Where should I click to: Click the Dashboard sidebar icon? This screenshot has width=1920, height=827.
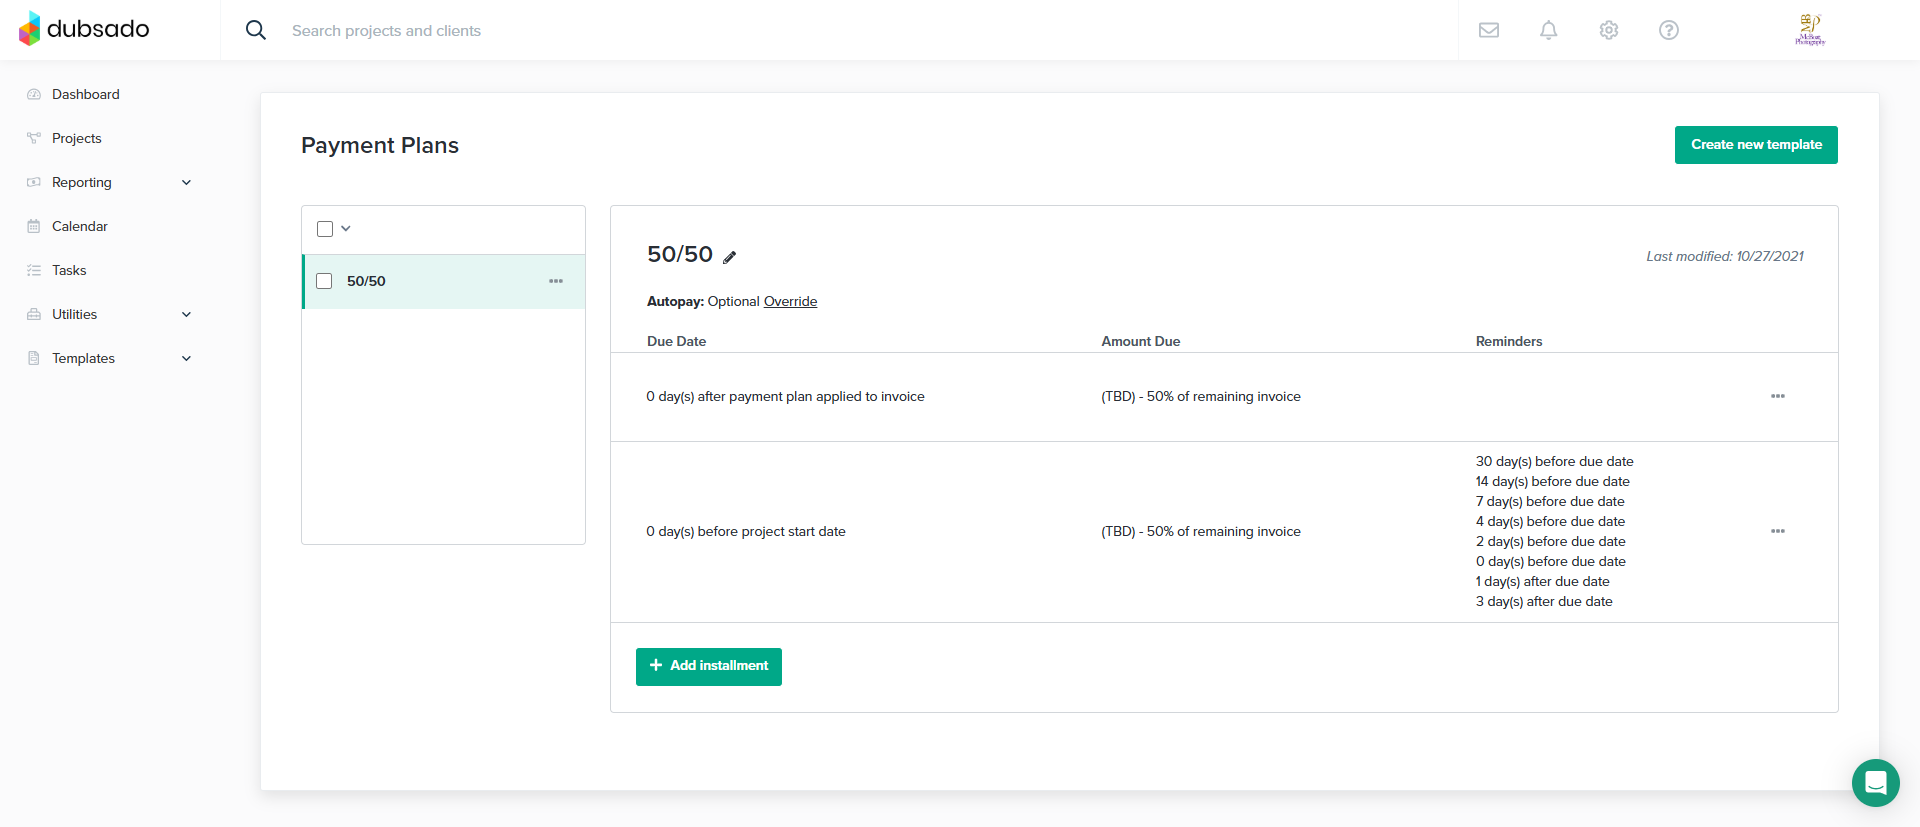click(x=34, y=94)
